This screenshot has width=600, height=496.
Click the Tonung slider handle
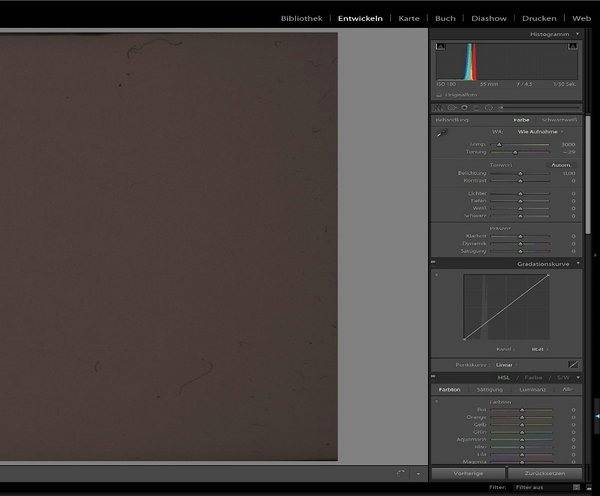point(515,152)
